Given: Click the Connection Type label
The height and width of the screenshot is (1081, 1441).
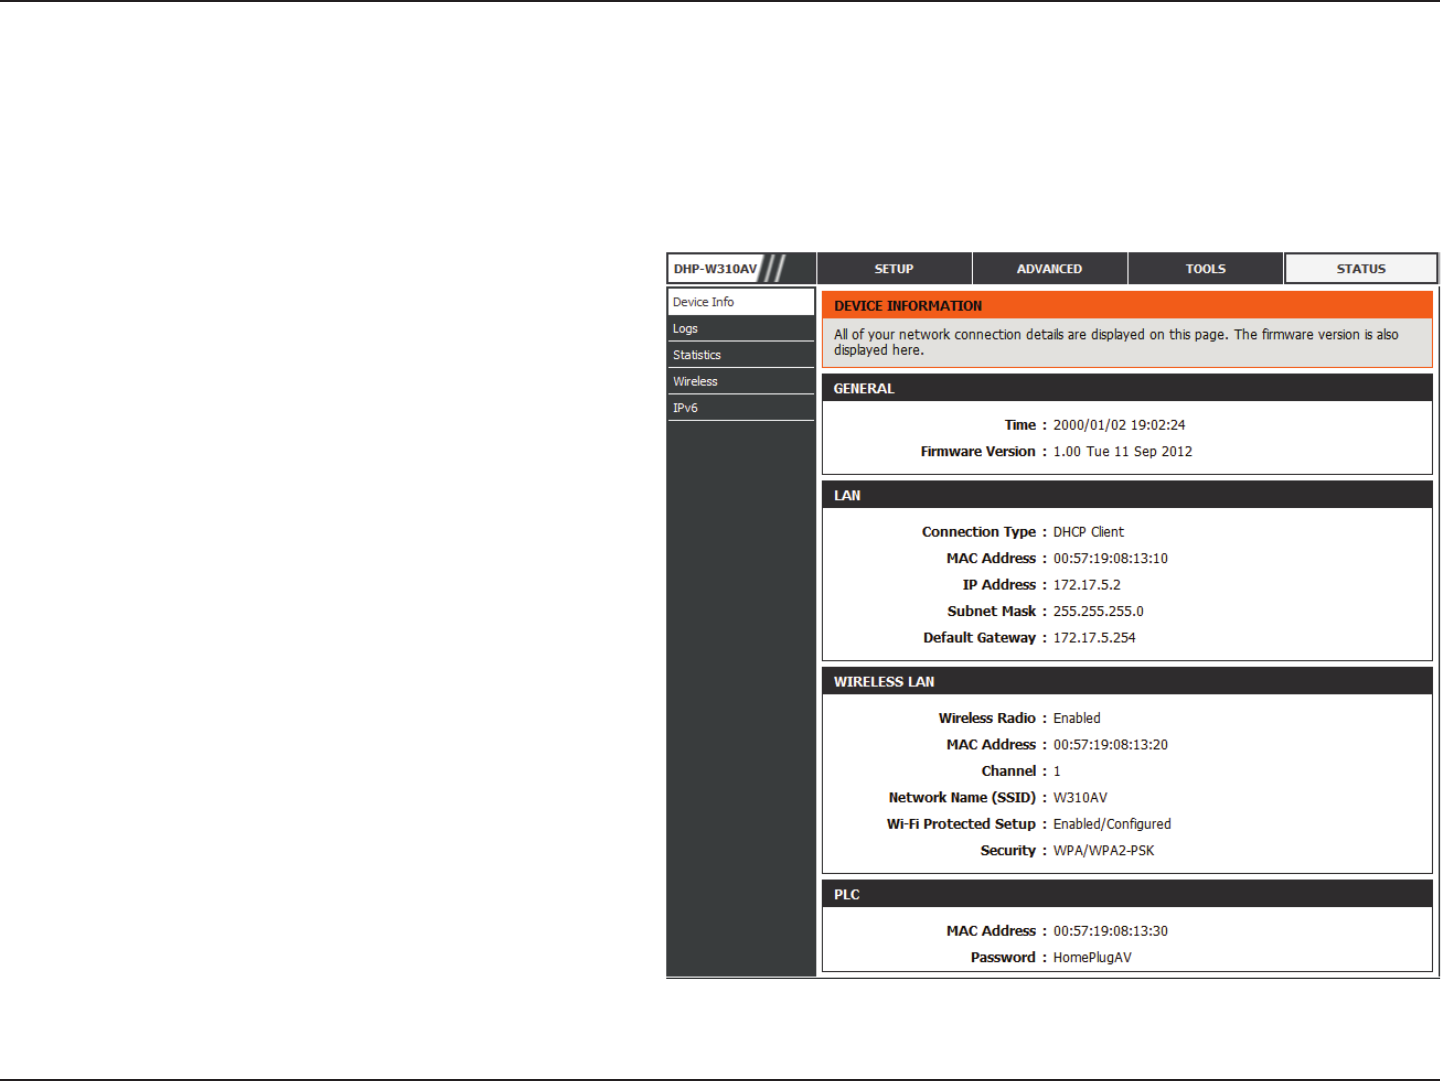Looking at the screenshot, I should point(979,532).
